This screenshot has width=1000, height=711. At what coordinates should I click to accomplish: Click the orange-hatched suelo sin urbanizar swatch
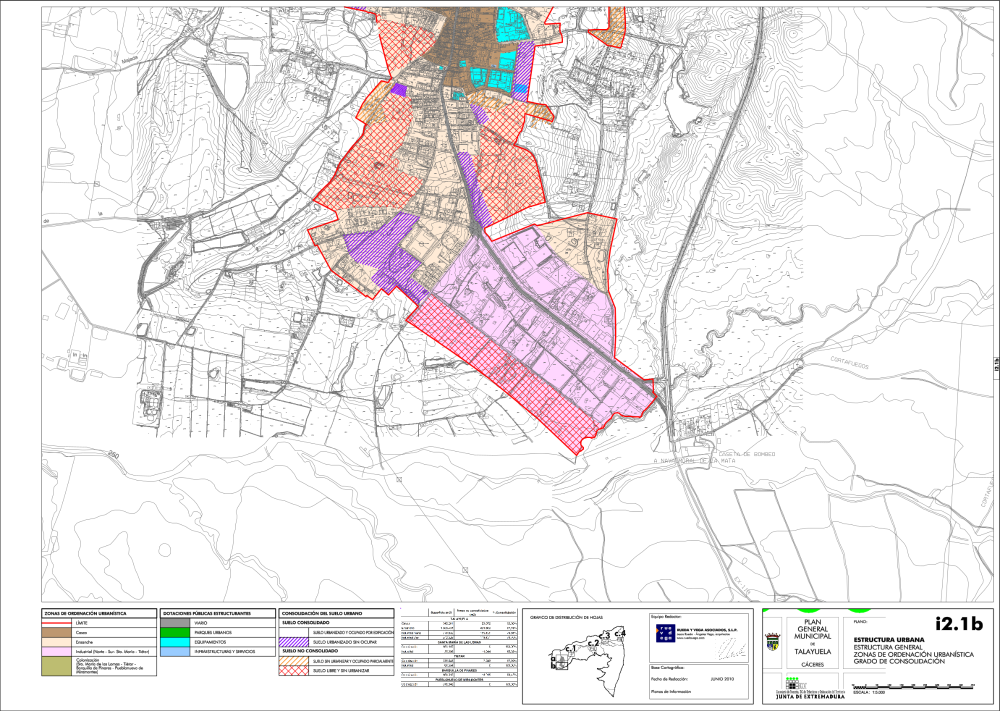click(294, 661)
